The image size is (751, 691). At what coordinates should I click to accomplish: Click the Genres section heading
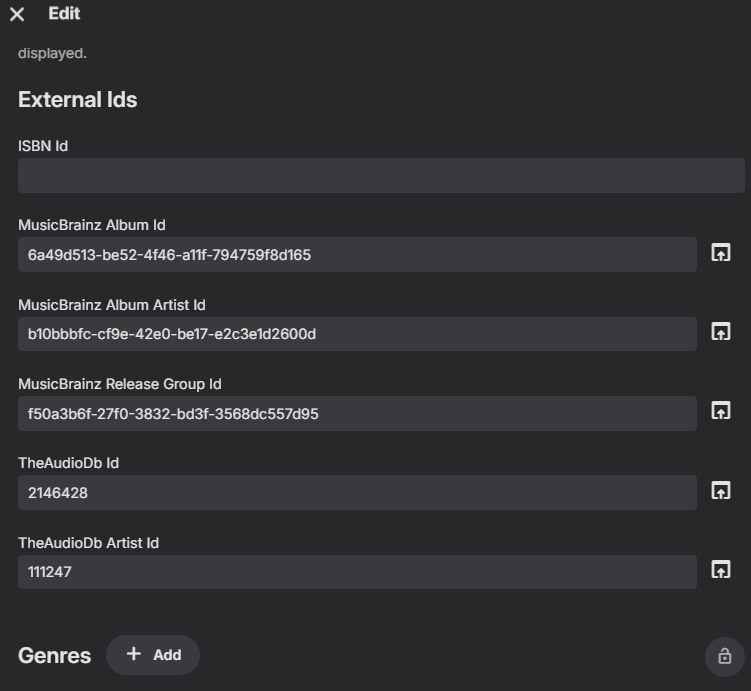(x=54, y=656)
